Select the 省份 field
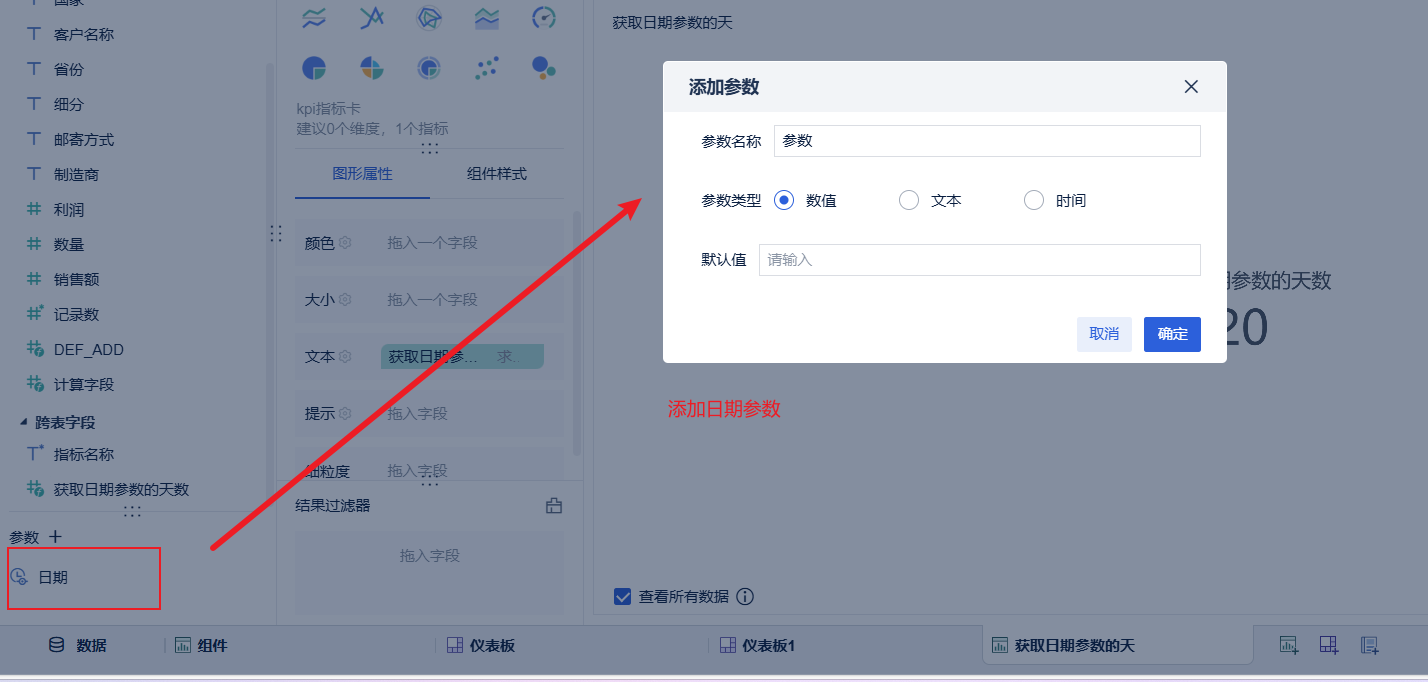The width and height of the screenshot is (1428, 682). click(69, 69)
